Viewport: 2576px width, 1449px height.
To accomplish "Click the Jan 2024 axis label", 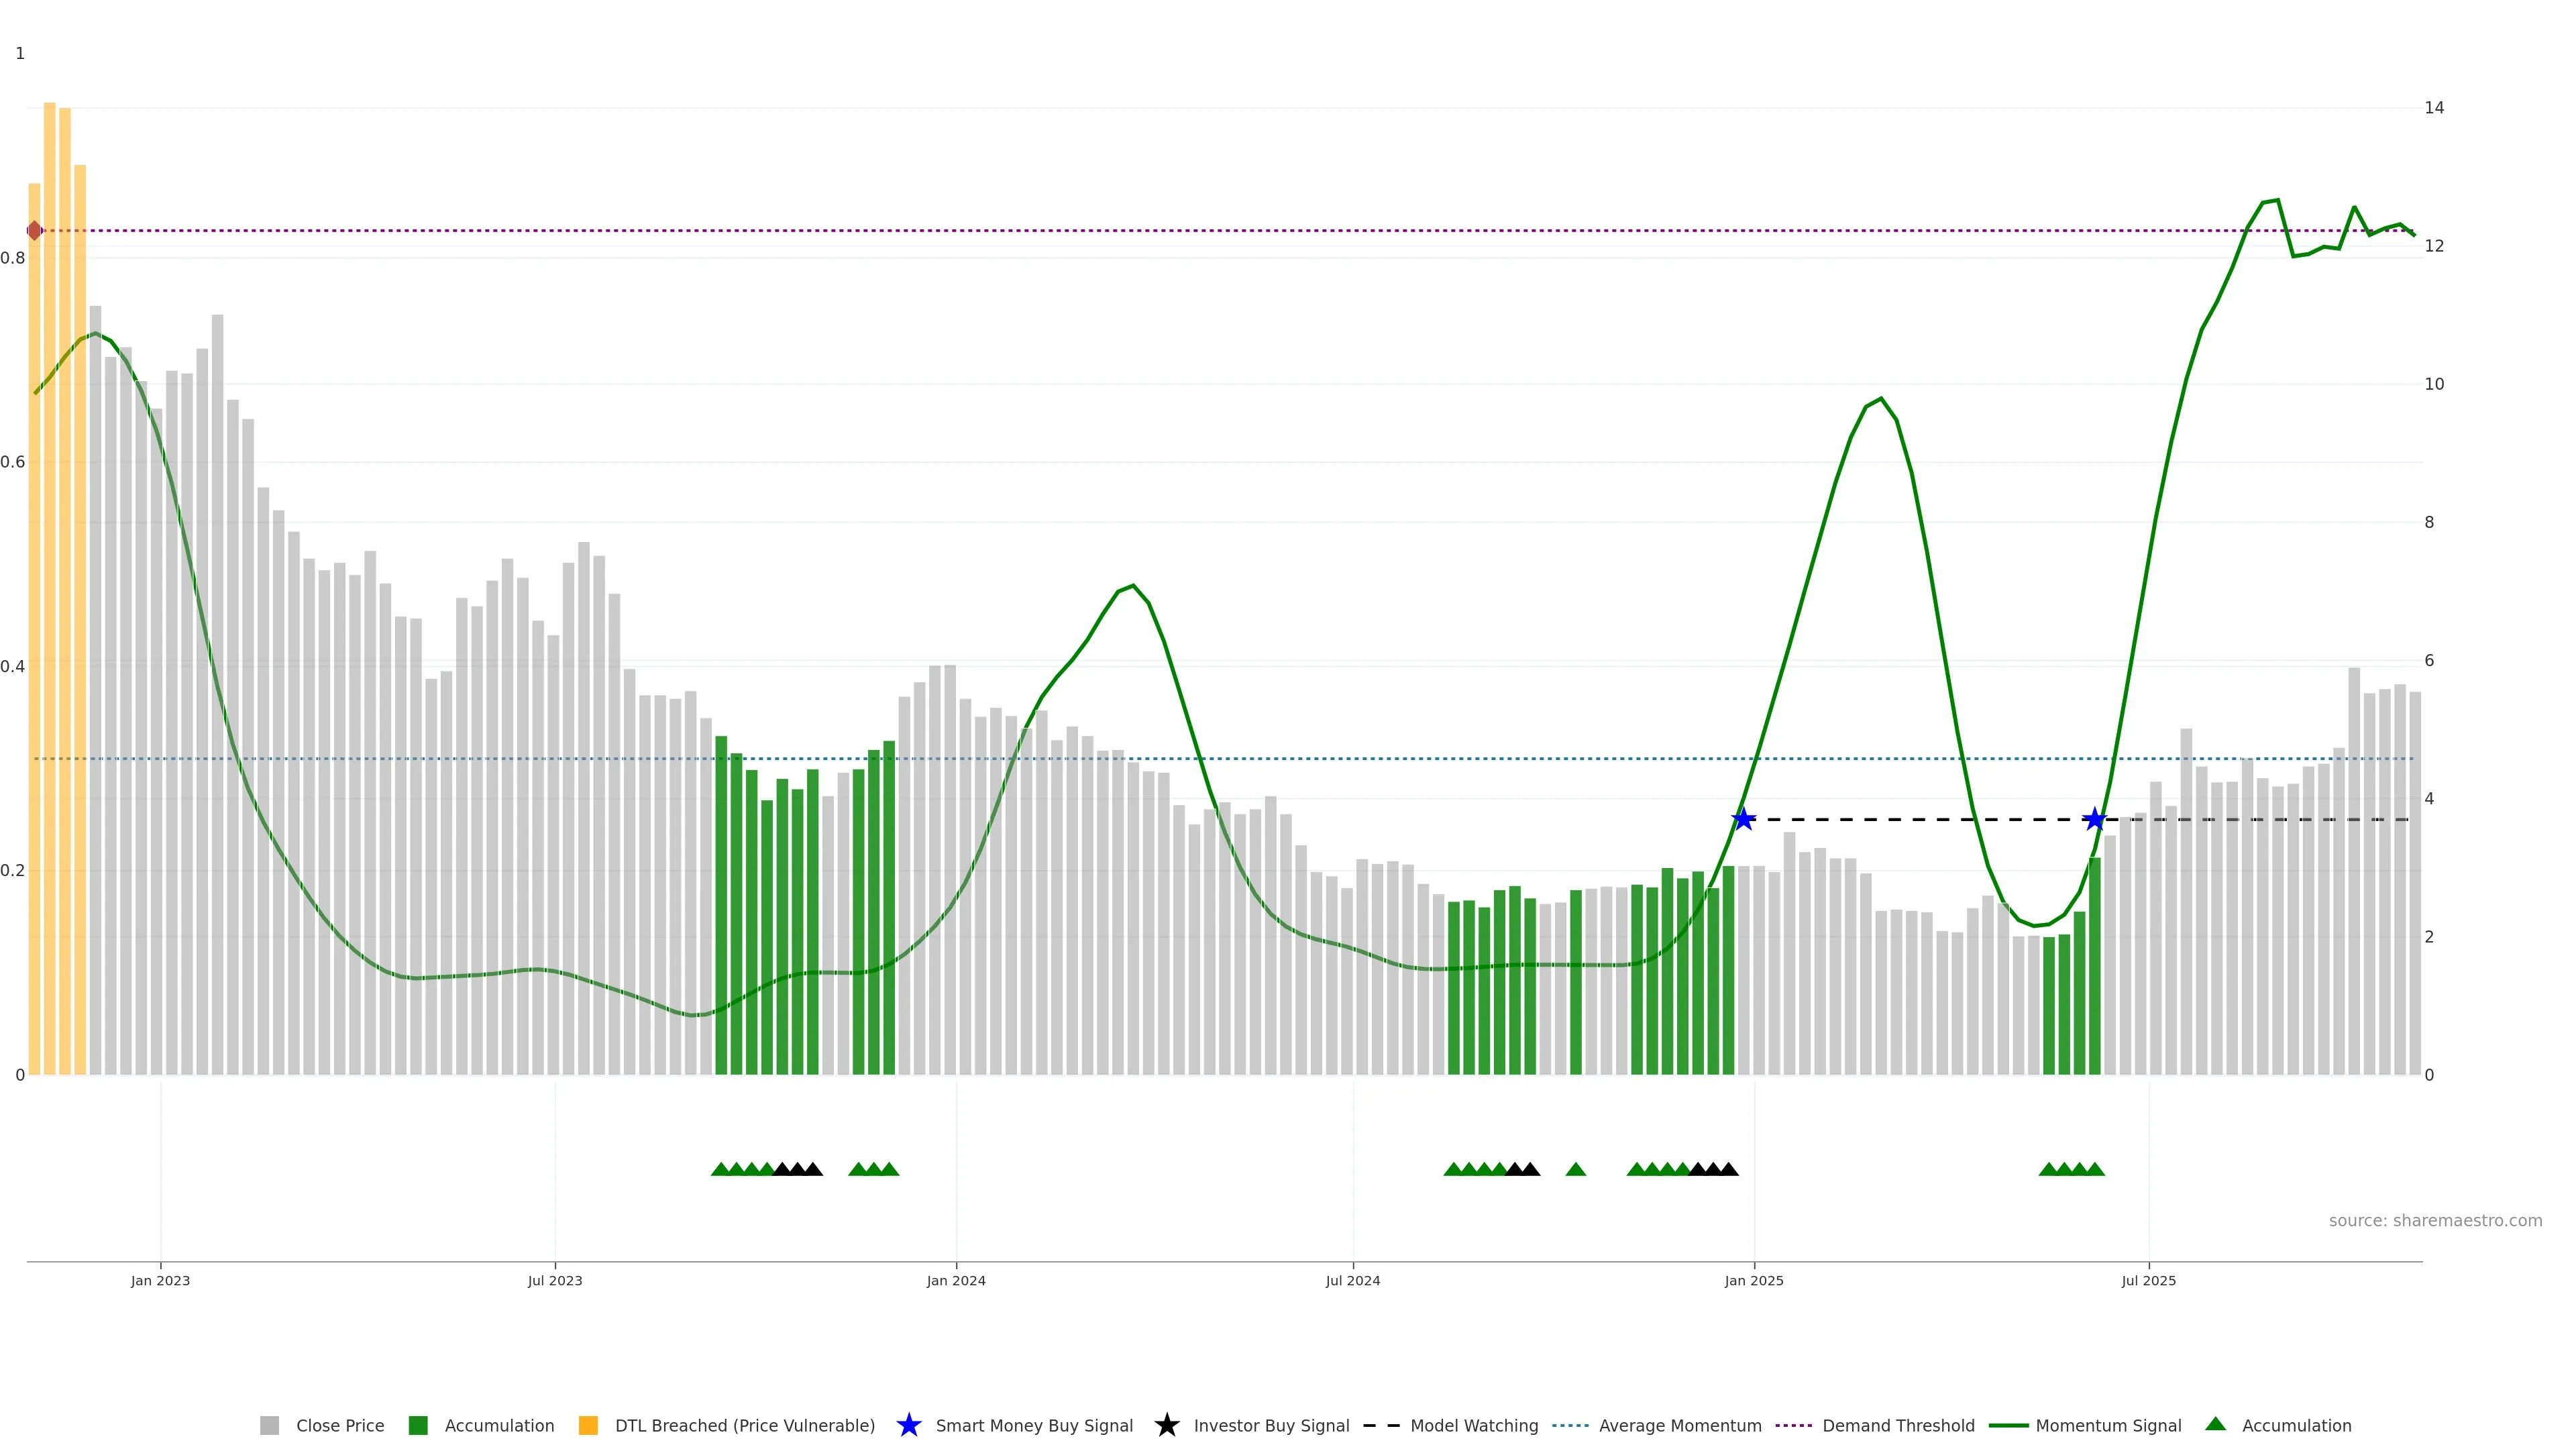I will (x=956, y=1281).
